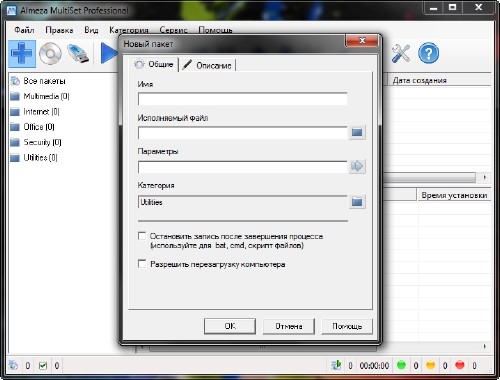
Task: Click the arrow button beside Параметры field
Action: click(x=357, y=166)
